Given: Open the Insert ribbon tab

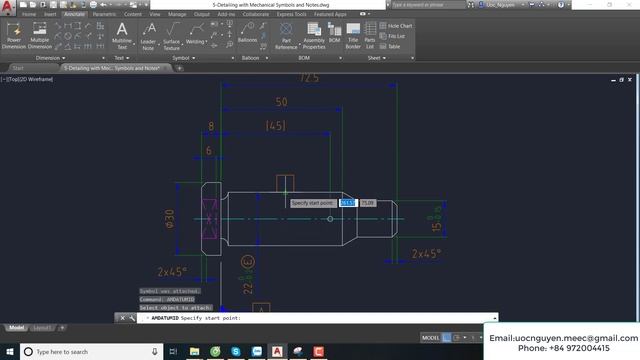Looking at the screenshot, I should 50,14.
